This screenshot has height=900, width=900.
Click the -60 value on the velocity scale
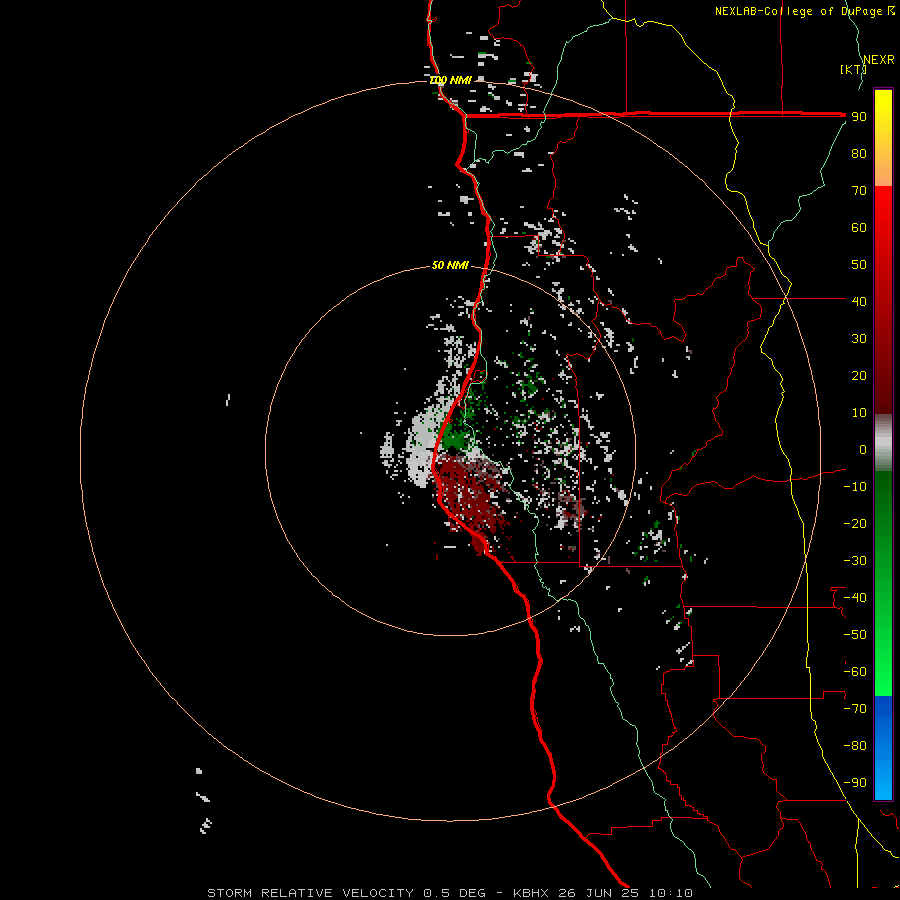pyautogui.click(x=855, y=672)
